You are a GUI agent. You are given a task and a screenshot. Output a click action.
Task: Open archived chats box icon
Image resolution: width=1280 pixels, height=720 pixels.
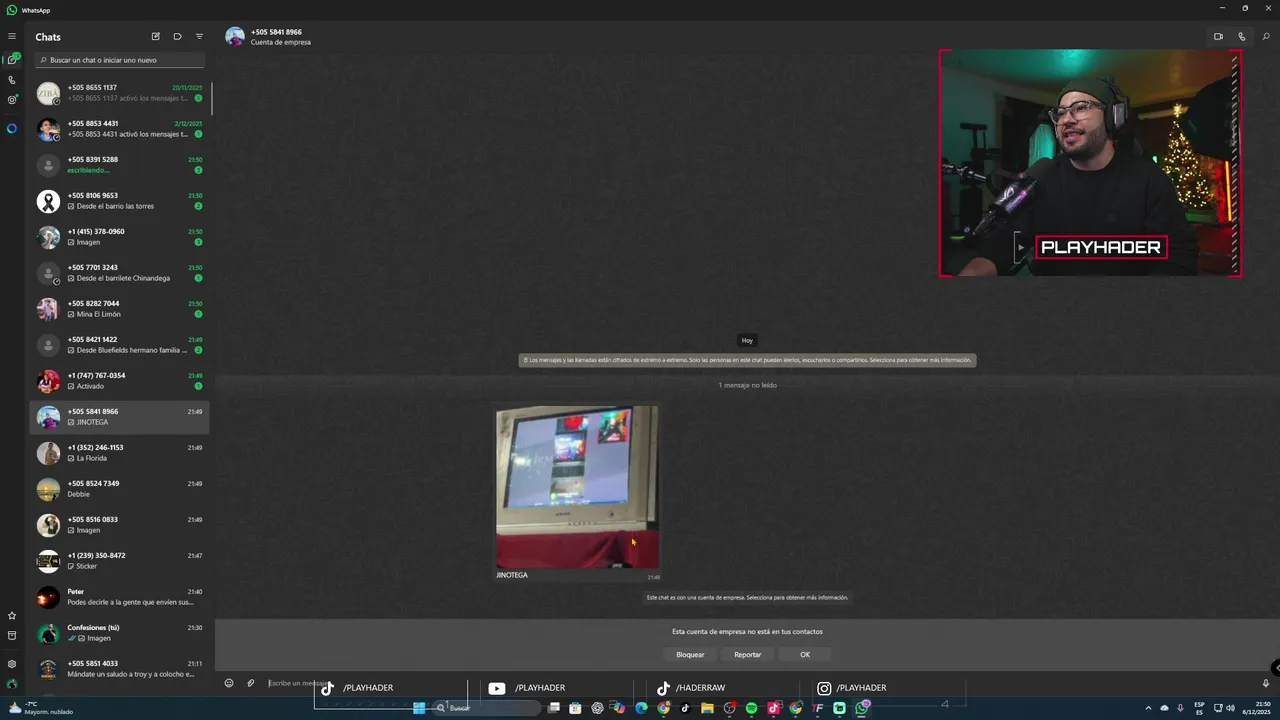tap(12, 635)
